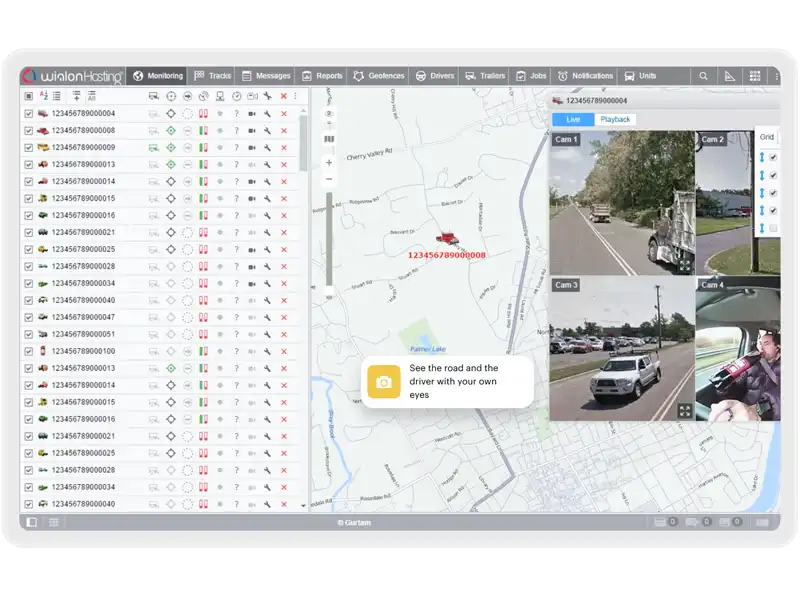Viewport: 800px width, 600px height.
Task: Select the list view icon beside the A-Z sort icon
Action: coord(57,95)
